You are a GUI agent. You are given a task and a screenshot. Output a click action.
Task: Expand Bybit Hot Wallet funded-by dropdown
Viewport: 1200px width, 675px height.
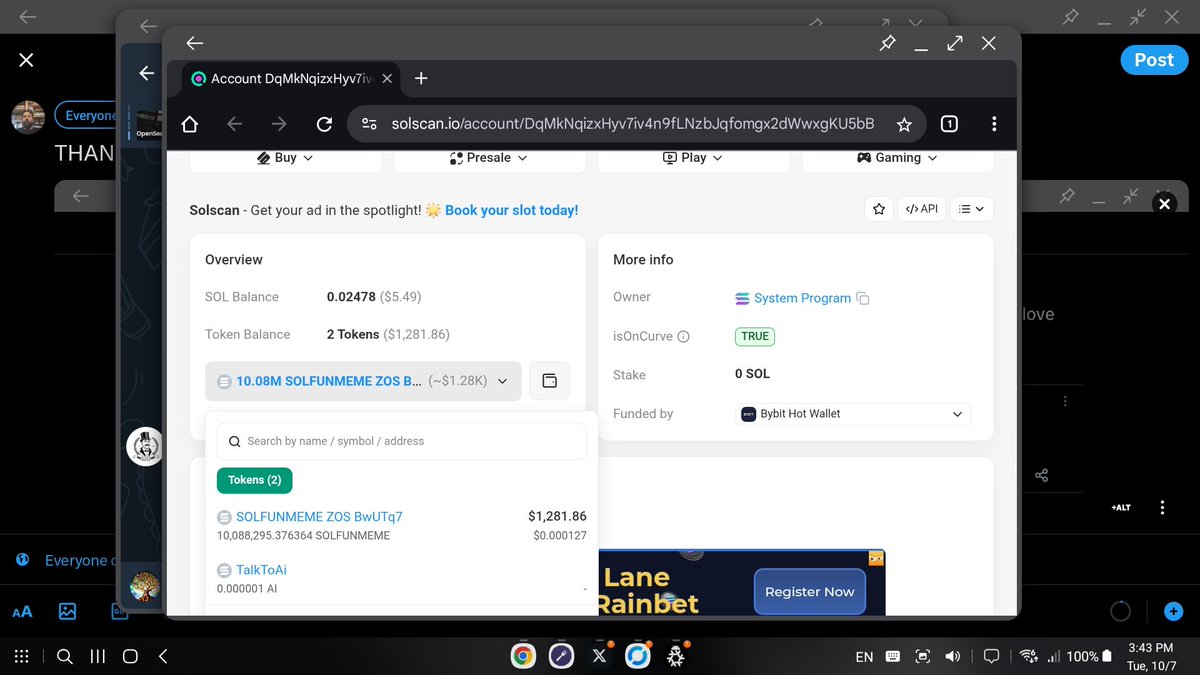pyautogui.click(x=852, y=414)
